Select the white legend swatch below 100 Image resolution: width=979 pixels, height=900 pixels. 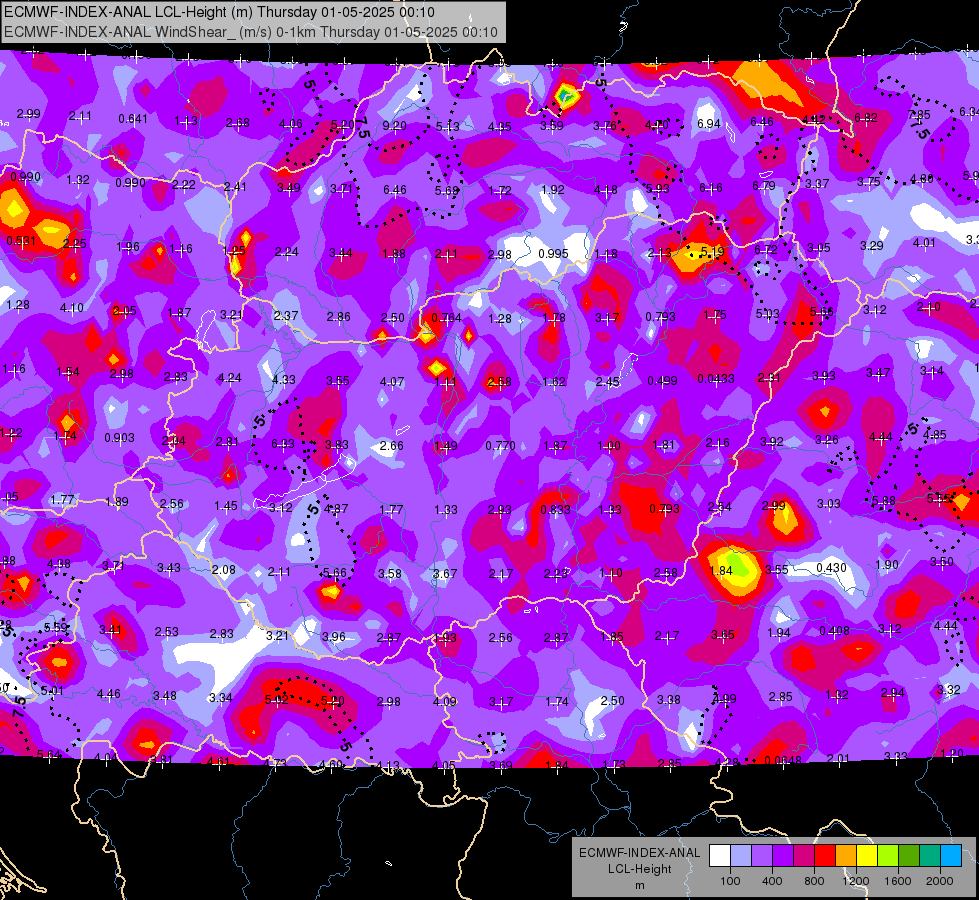(720, 856)
